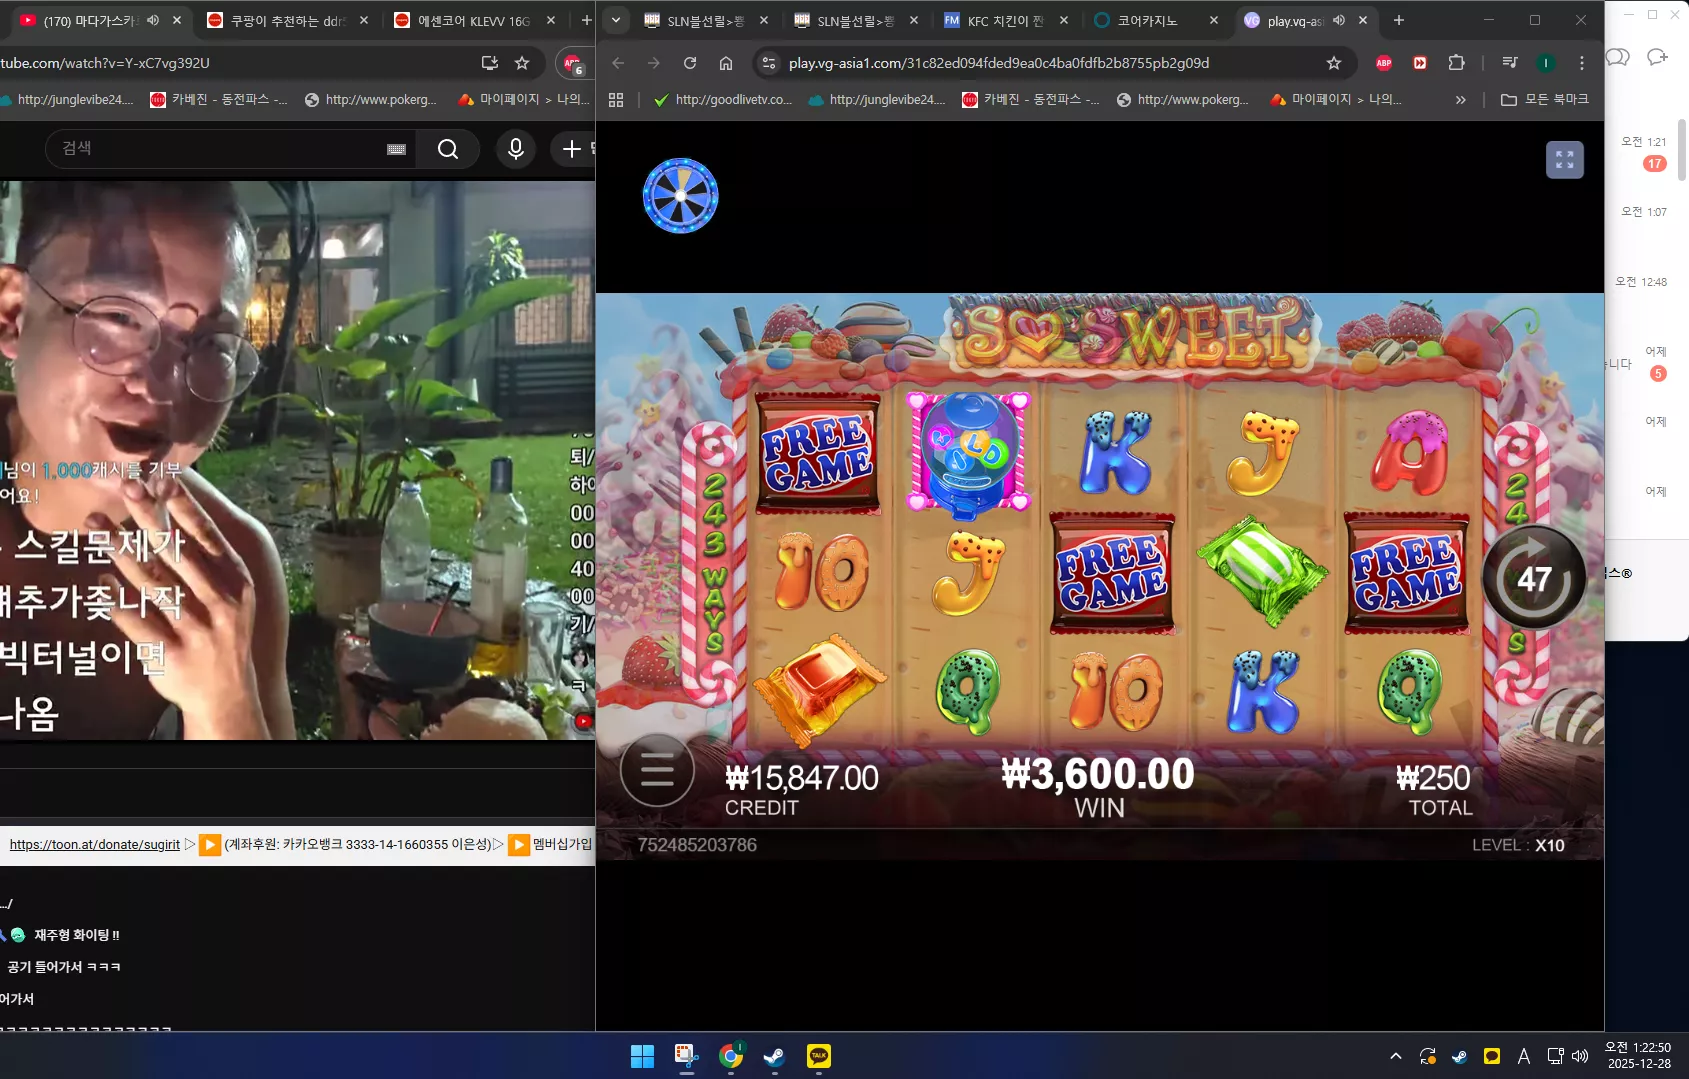Bookmark the YouTube page with the star
The width and height of the screenshot is (1689, 1079).
[x=522, y=63]
